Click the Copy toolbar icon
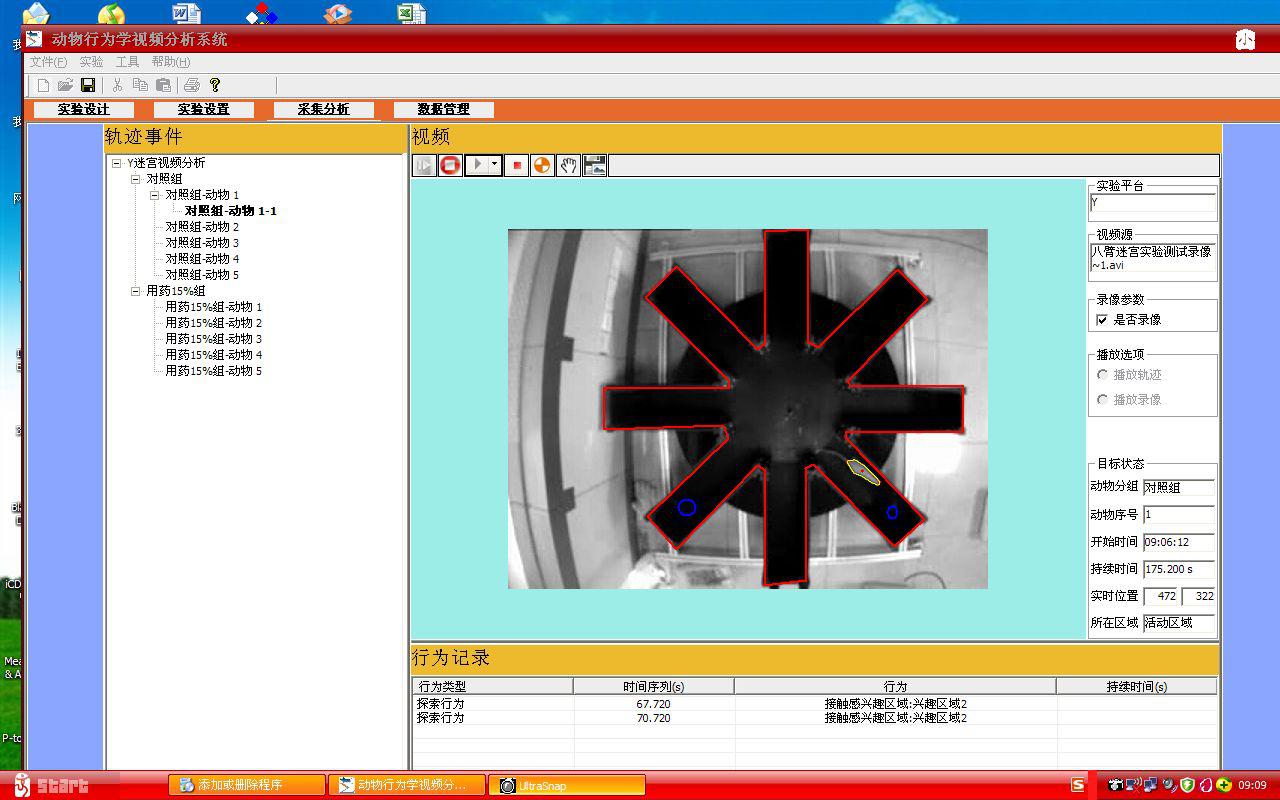Image resolution: width=1280 pixels, height=800 pixels. pyautogui.click(x=140, y=86)
